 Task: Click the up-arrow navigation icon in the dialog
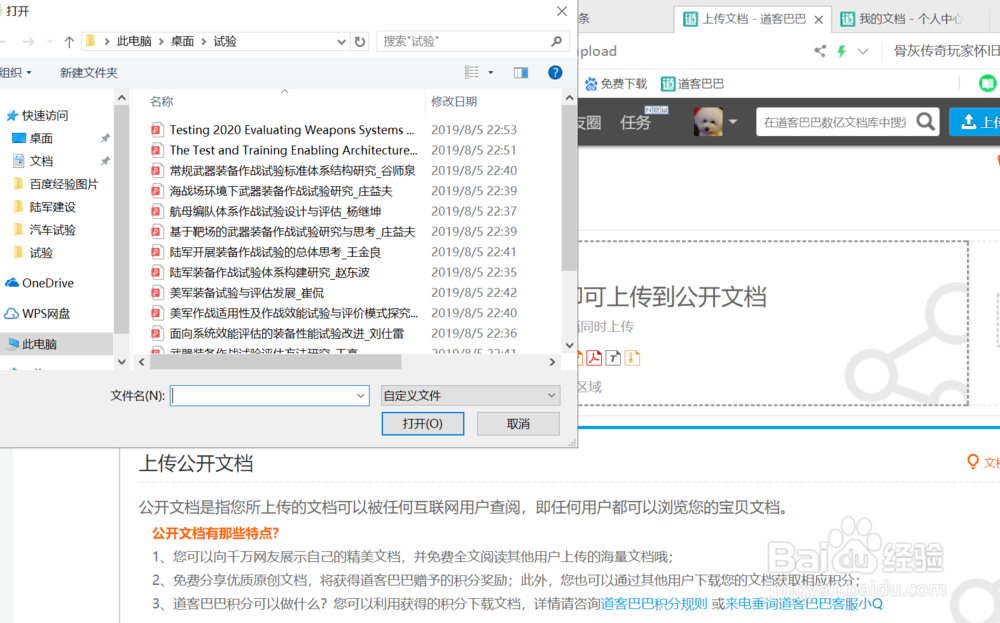[68, 41]
